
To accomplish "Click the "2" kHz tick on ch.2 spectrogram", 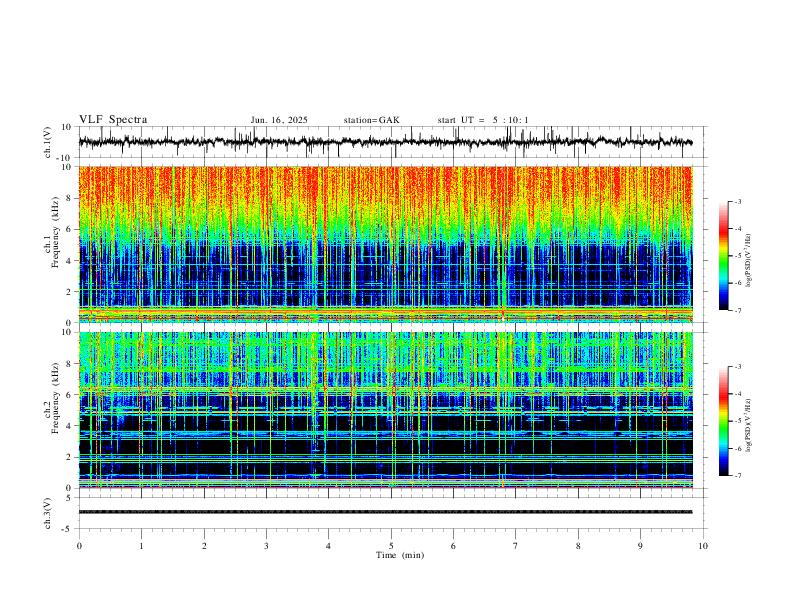I will pos(70,457).
